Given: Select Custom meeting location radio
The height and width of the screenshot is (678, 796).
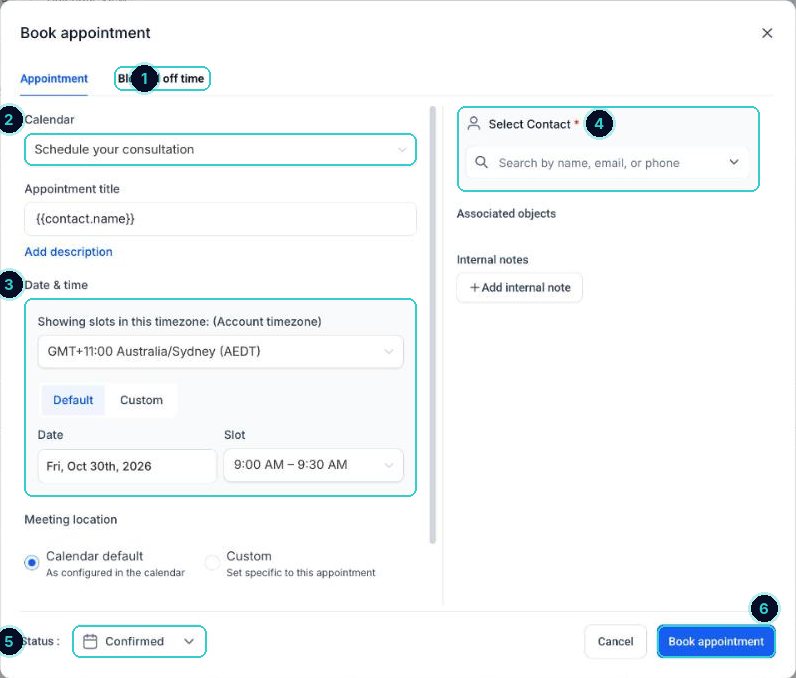Looking at the screenshot, I should [x=212, y=562].
